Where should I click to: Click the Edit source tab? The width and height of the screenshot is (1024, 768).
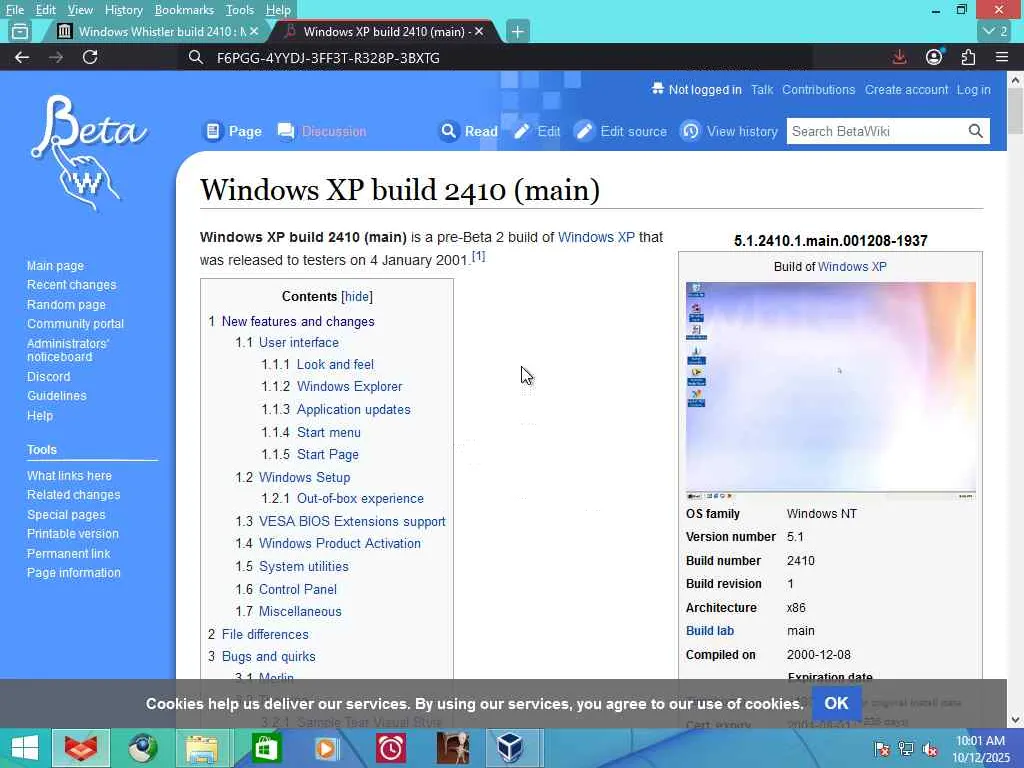tap(620, 131)
